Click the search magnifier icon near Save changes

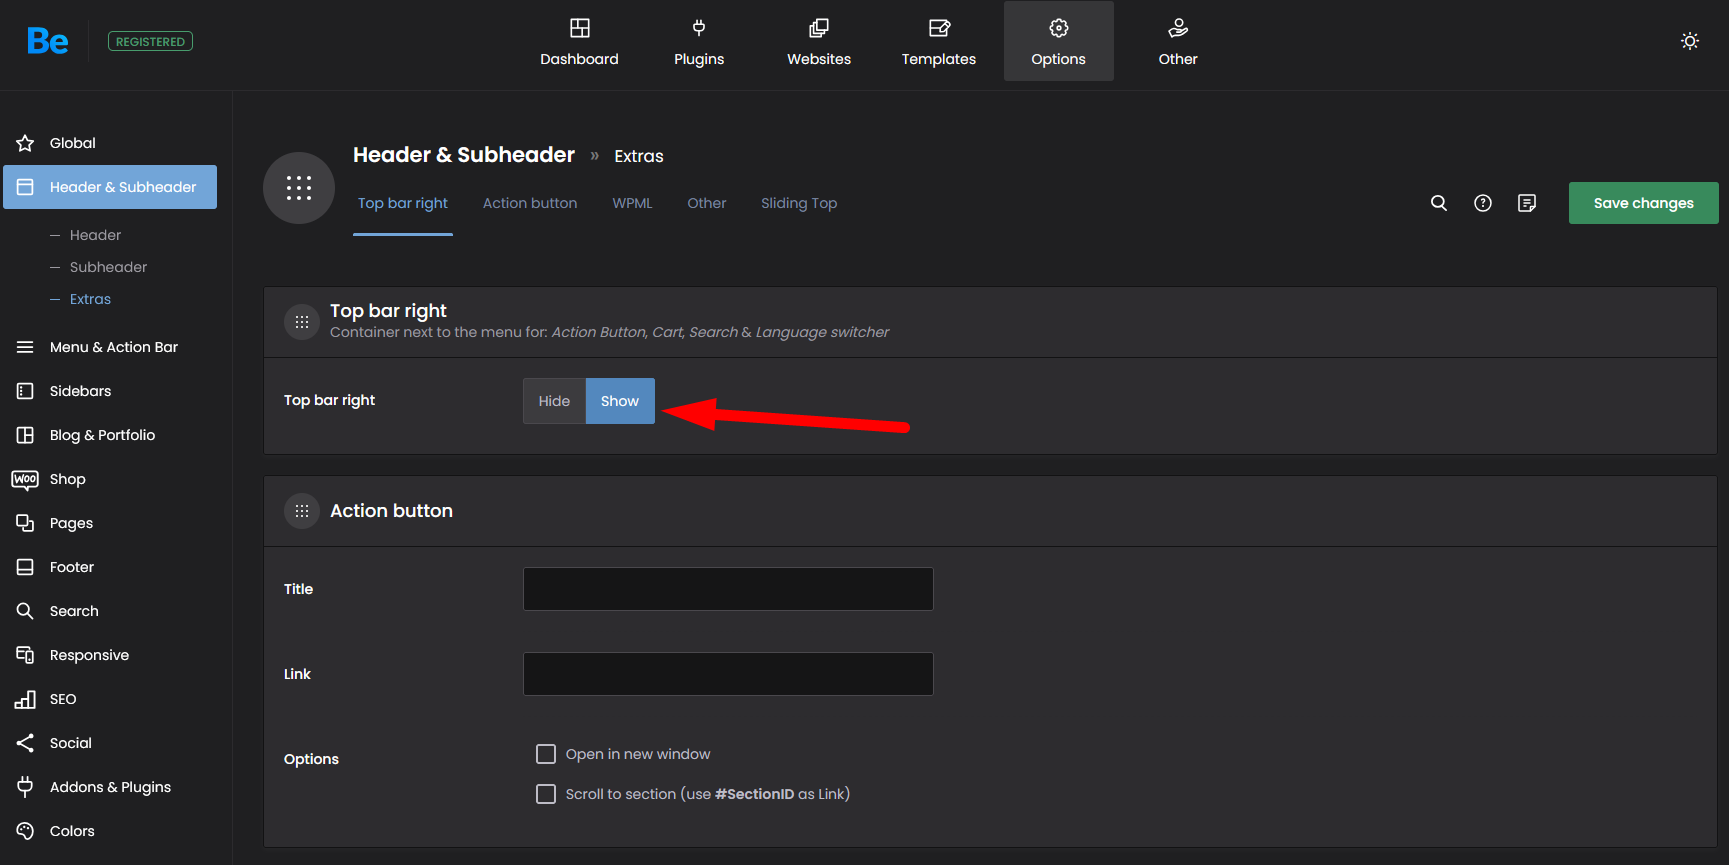(x=1438, y=203)
